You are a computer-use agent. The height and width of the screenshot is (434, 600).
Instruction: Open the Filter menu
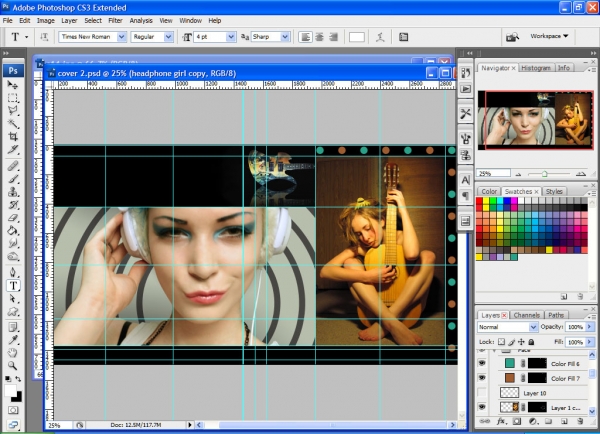click(115, 20)
